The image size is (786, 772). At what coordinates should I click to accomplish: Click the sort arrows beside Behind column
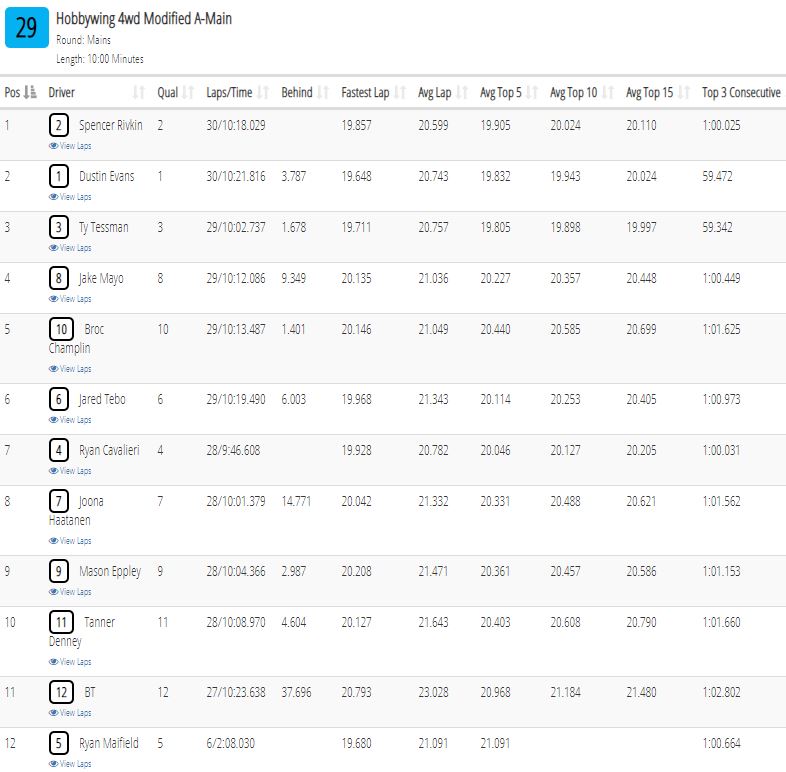pos(323,92)
